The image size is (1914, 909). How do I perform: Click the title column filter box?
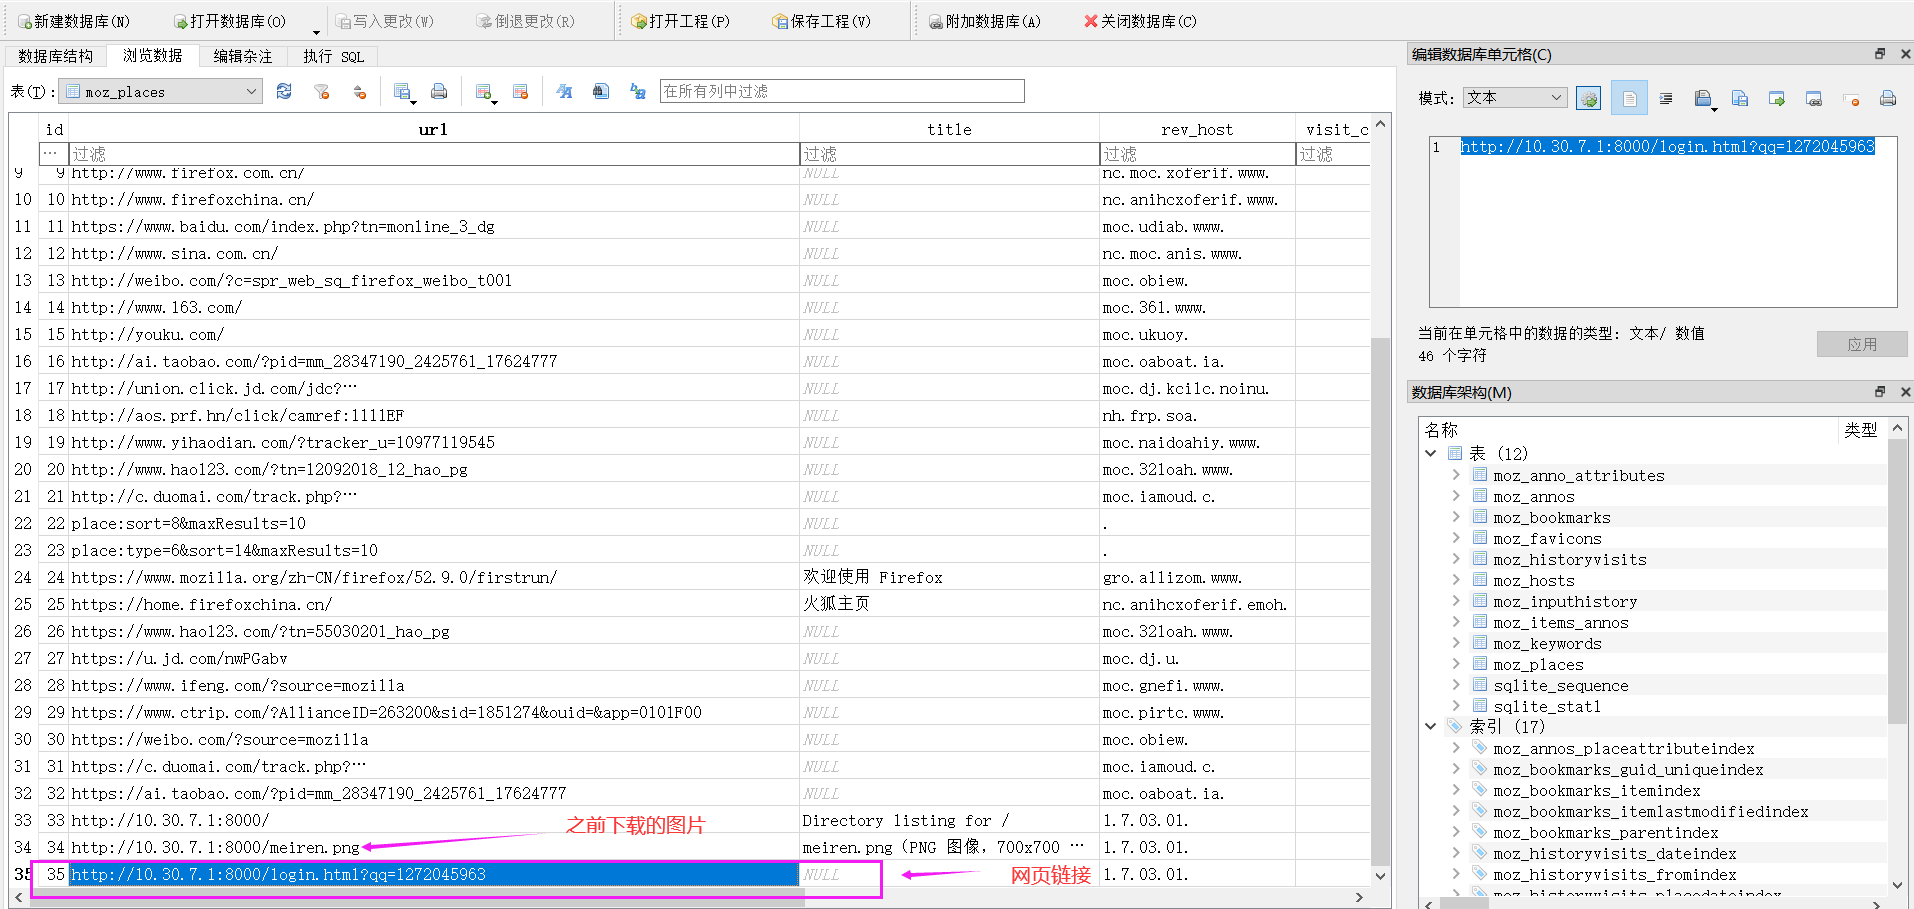(949, 154)
